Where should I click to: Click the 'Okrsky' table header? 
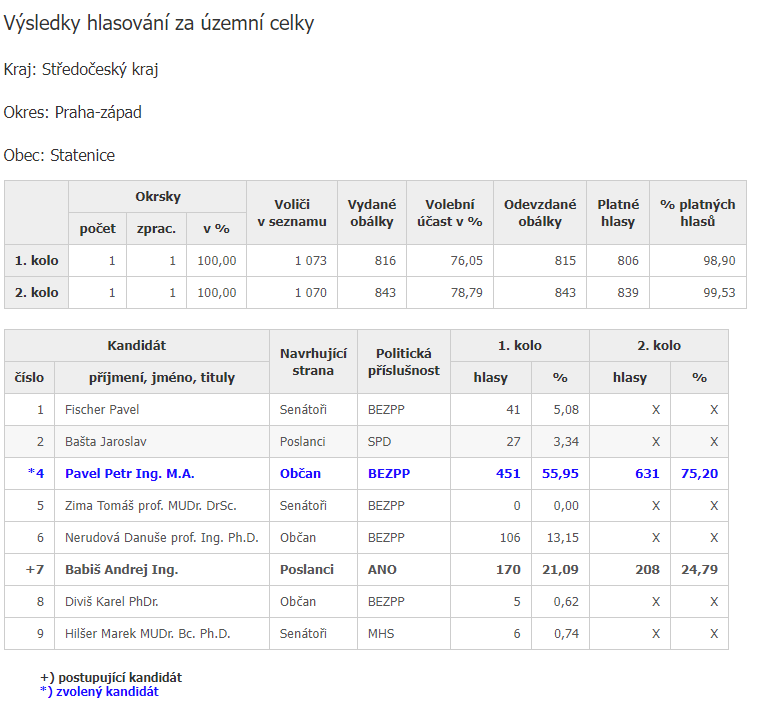click(x=157, y=197)
